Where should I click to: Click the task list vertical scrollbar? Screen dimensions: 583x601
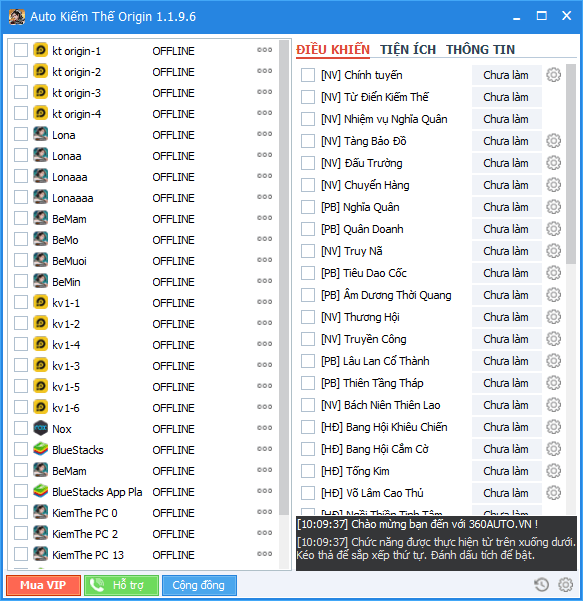(x=571, y=164)
